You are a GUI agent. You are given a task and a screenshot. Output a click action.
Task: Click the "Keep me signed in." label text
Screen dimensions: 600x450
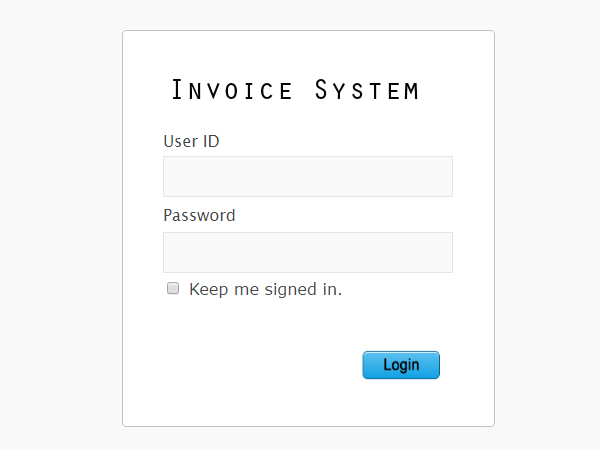click(x=265, y=289)
